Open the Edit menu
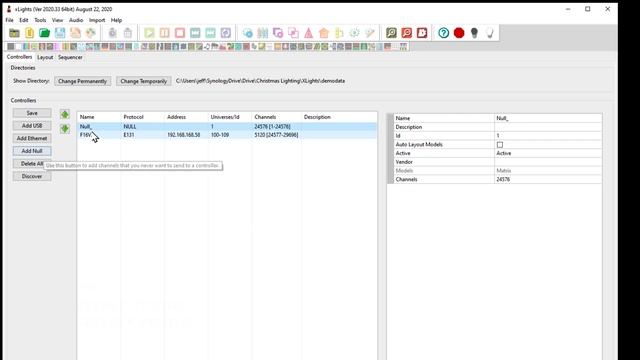 24,20
